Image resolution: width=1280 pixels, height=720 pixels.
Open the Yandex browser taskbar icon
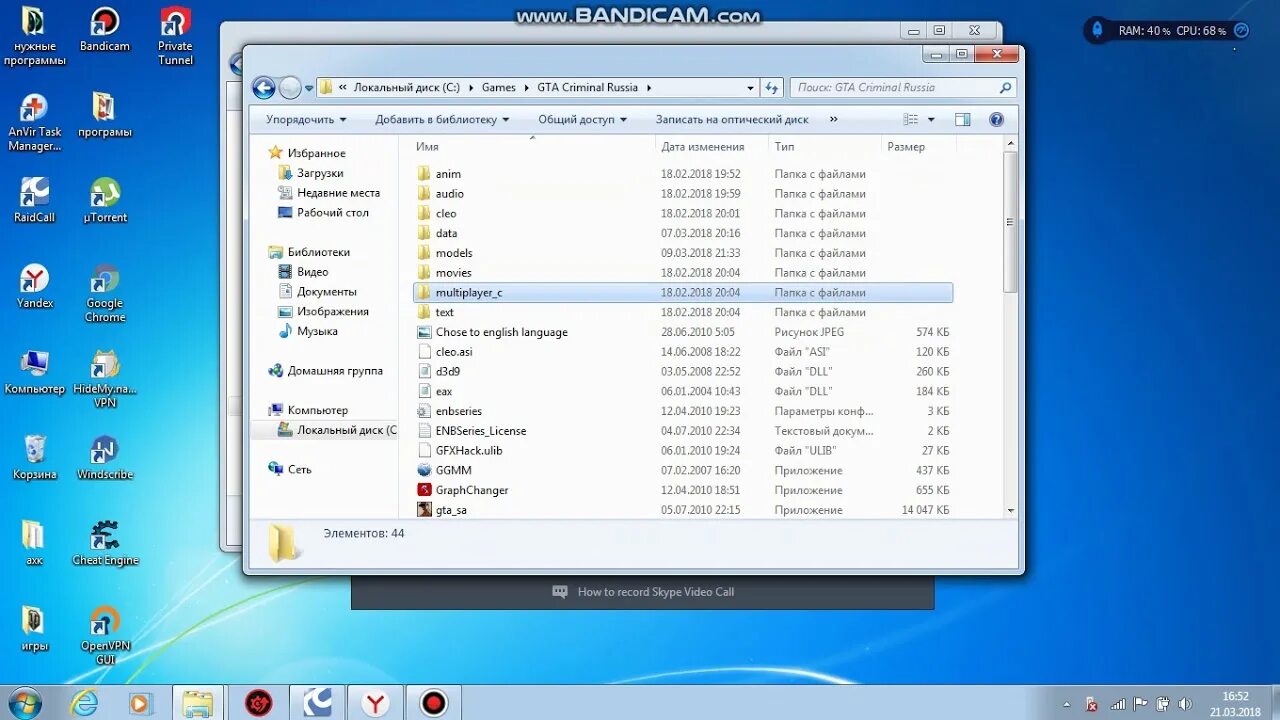(375, 703)
